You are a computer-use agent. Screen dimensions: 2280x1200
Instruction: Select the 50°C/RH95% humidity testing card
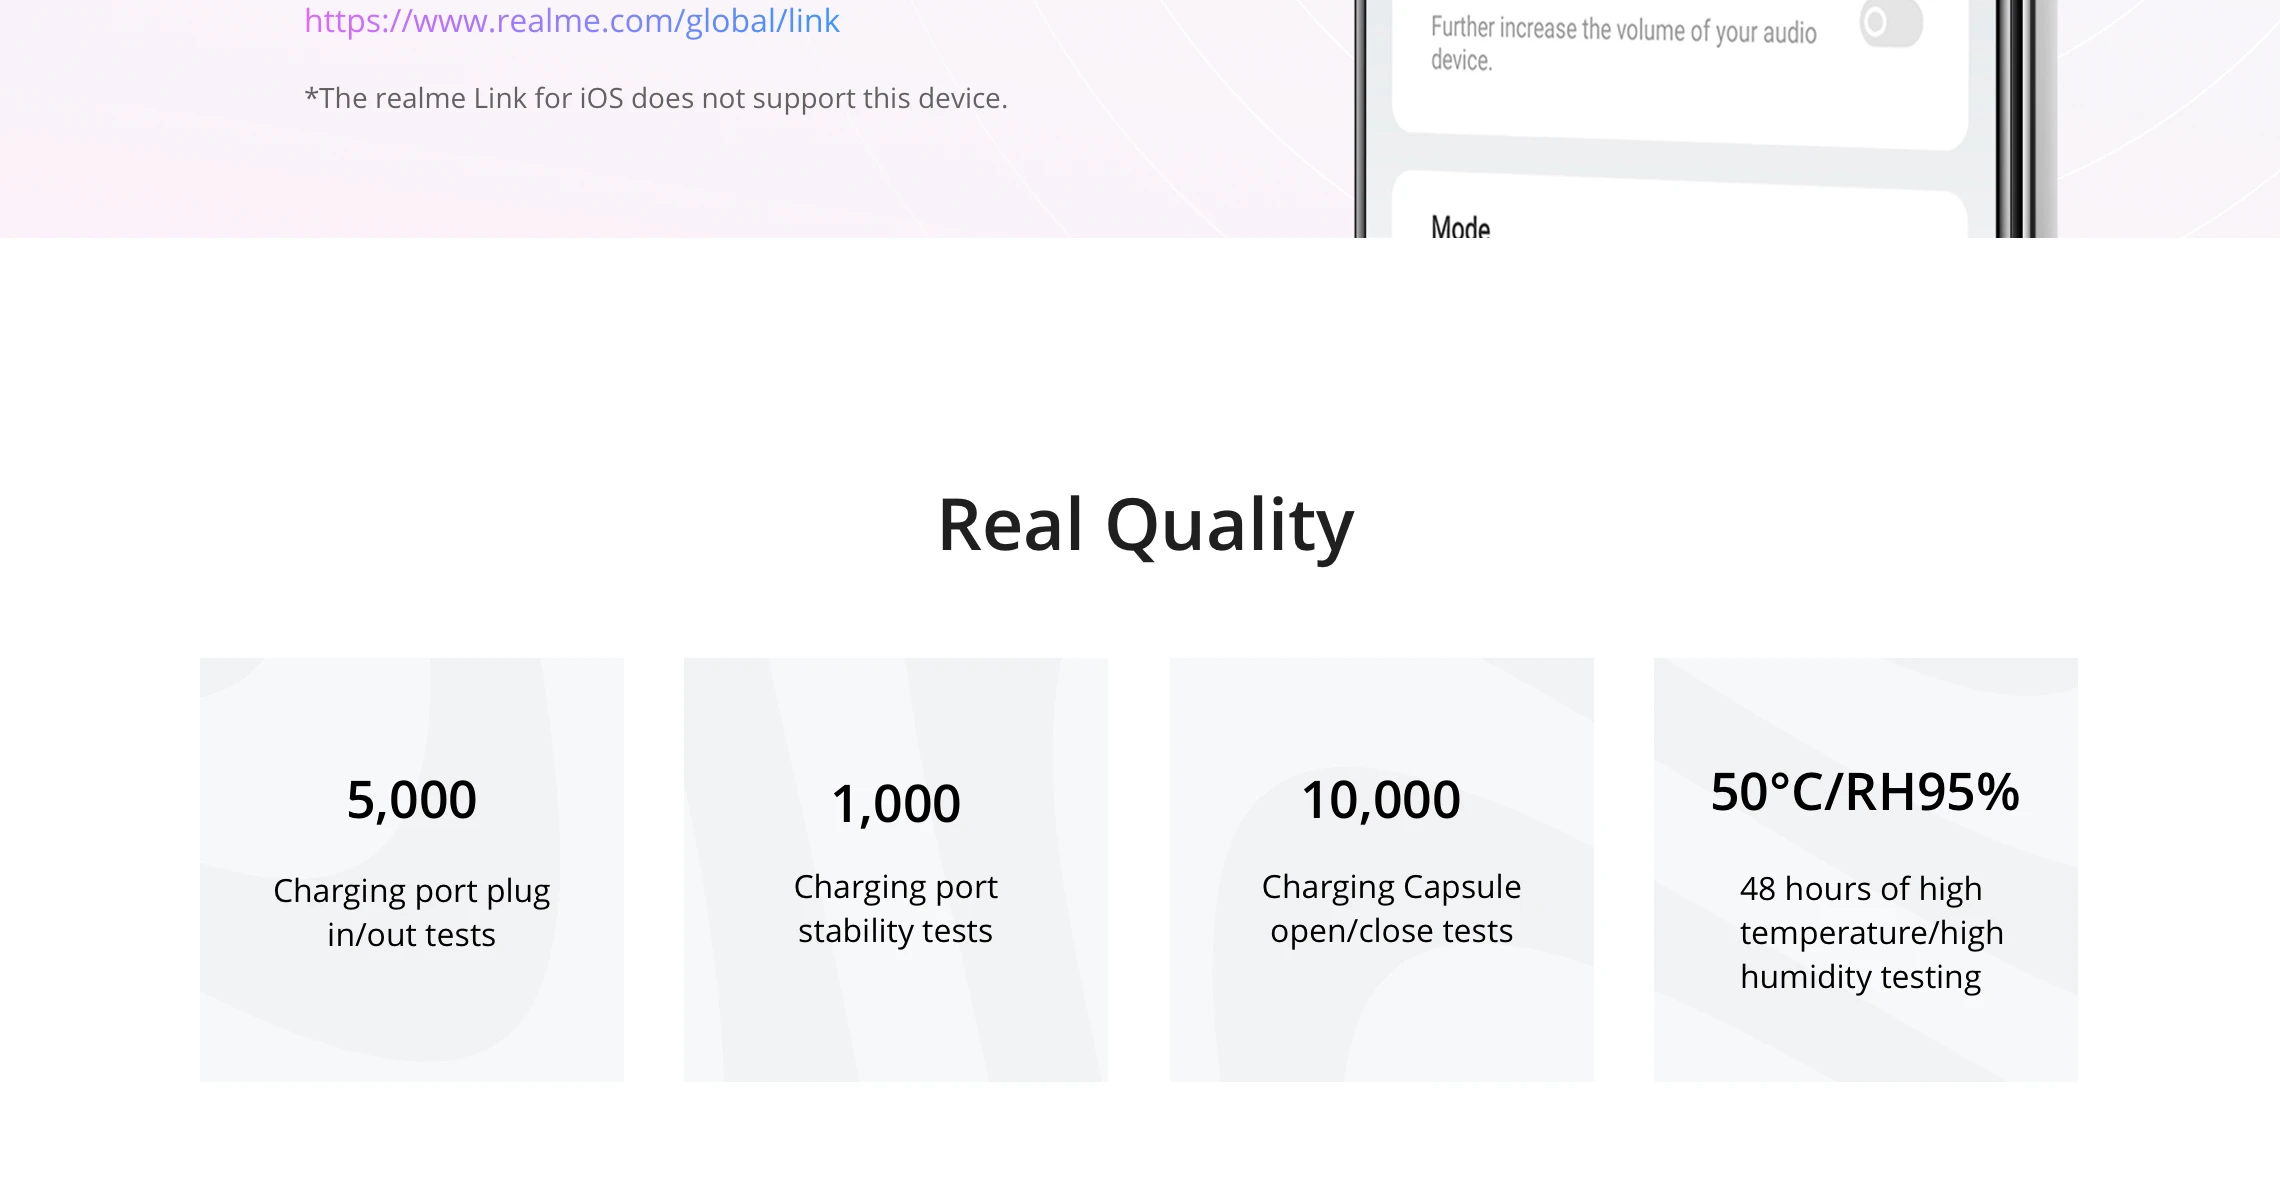pos(1866,869)
